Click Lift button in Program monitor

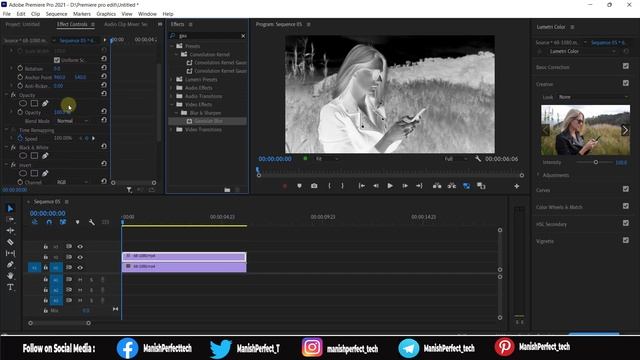pos(437,186)
